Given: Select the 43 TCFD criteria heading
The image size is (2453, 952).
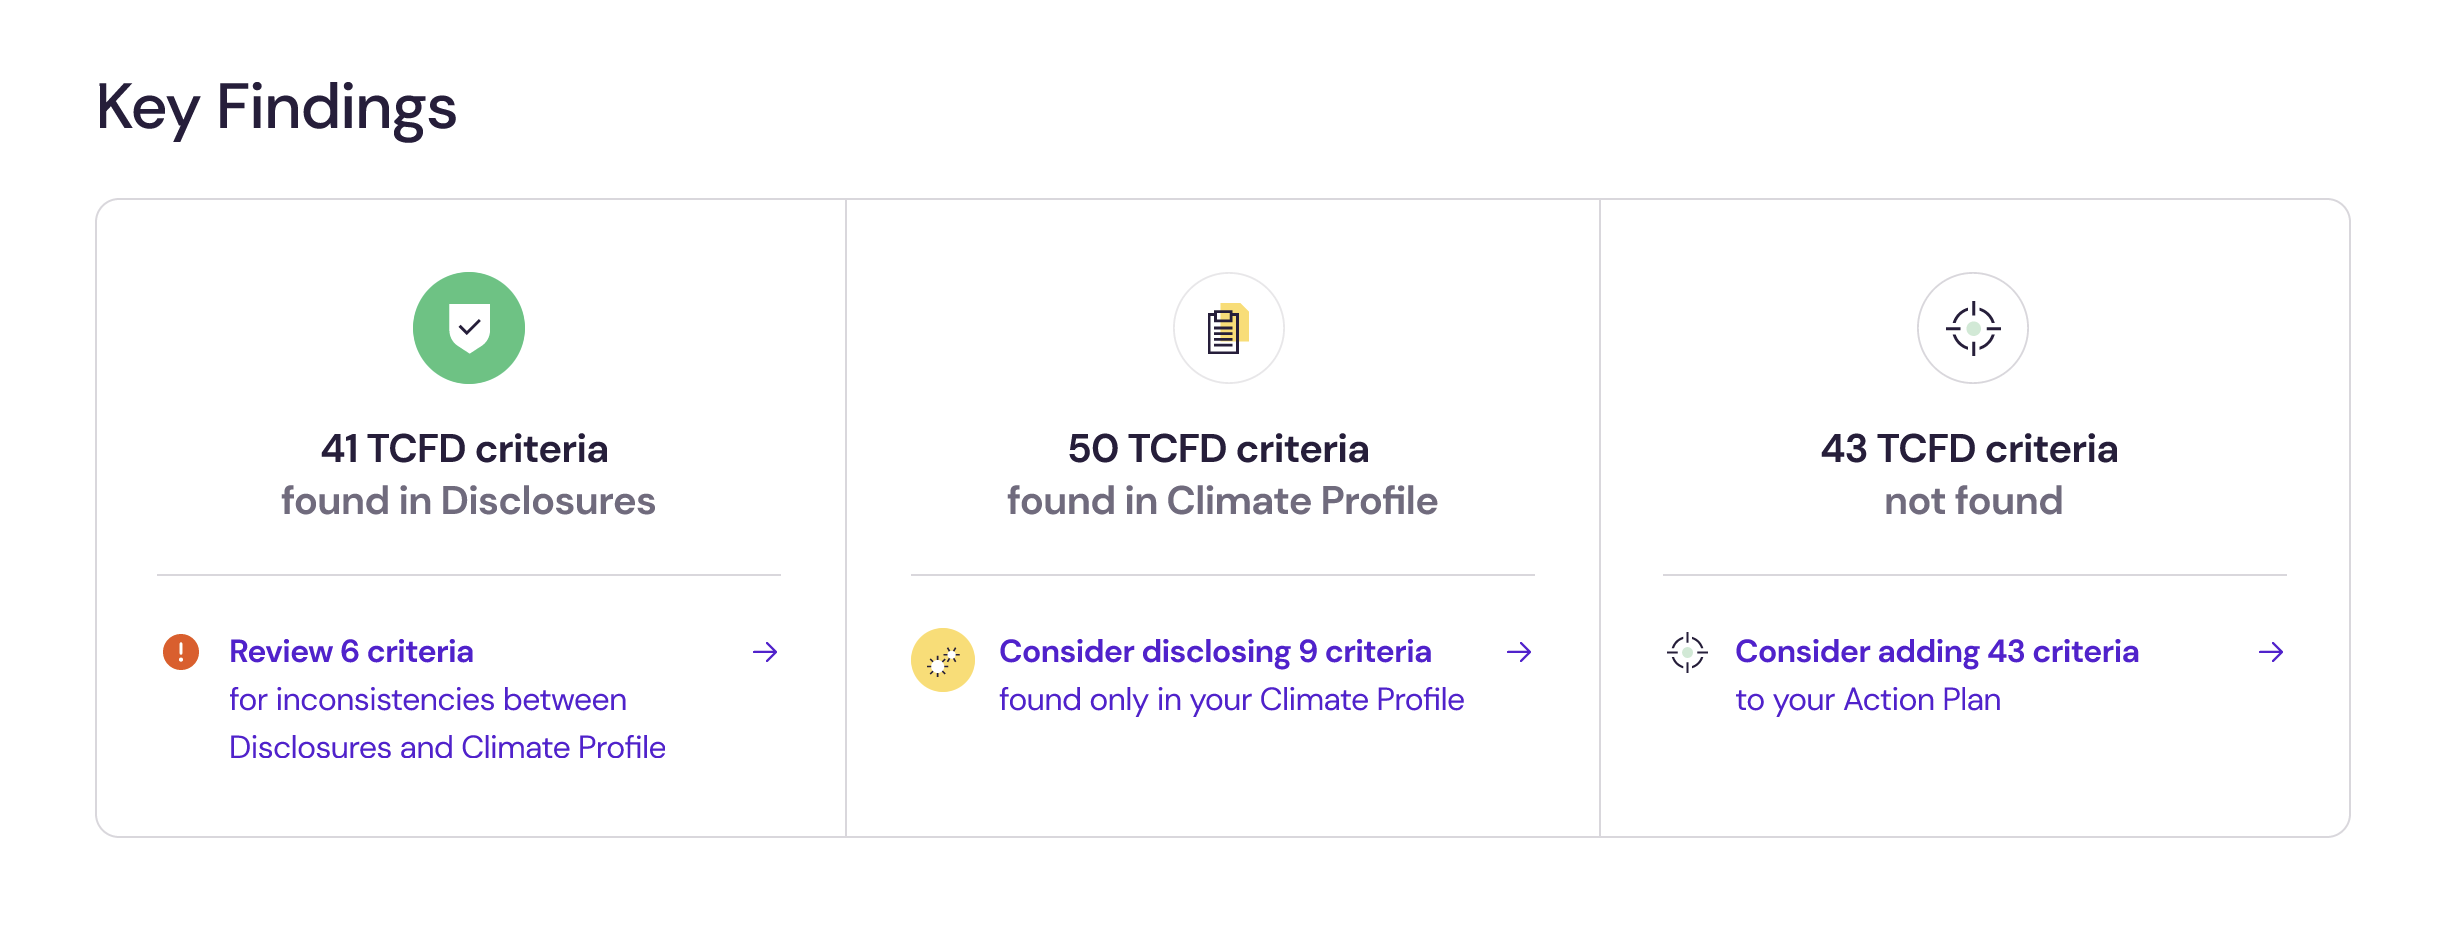Looking at the screenshot, I should click(1969, 449).
